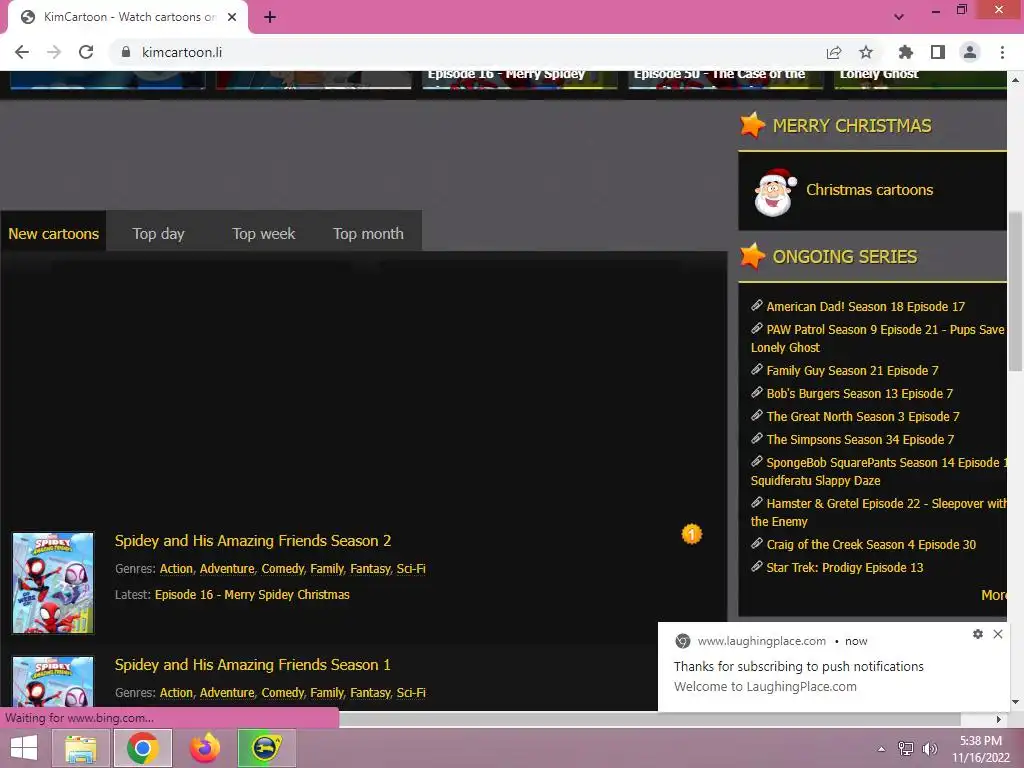The width and height of the screenshot is (1024, 768).
Task: Open PAW Patrol Season 9 Episode 21
Action: click(878, 338)
